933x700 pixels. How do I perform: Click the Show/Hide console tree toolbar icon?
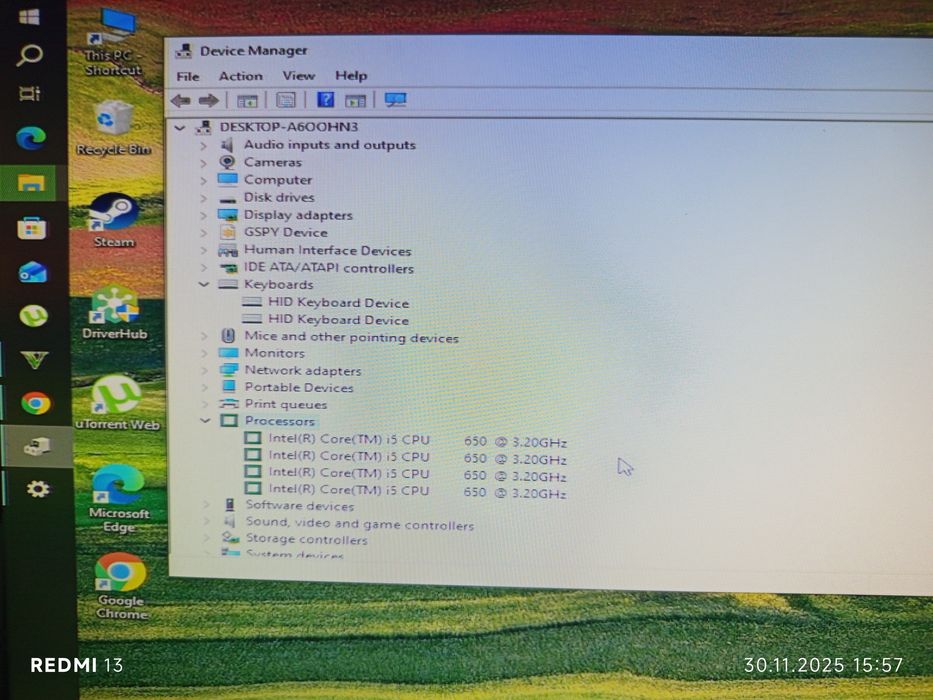click(248, 101)
